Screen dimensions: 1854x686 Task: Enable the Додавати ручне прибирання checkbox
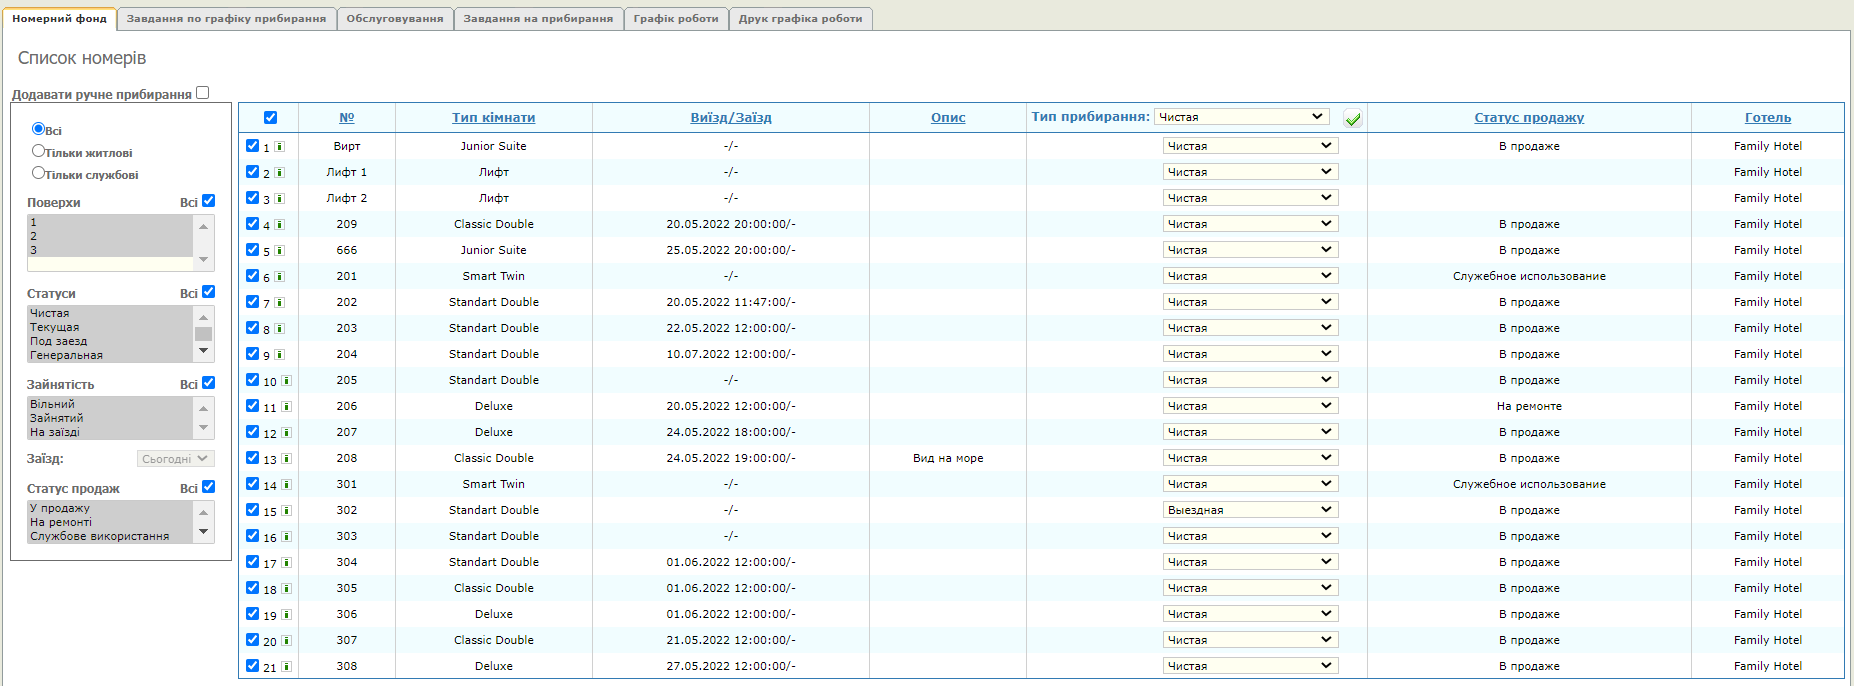[203, 93]
